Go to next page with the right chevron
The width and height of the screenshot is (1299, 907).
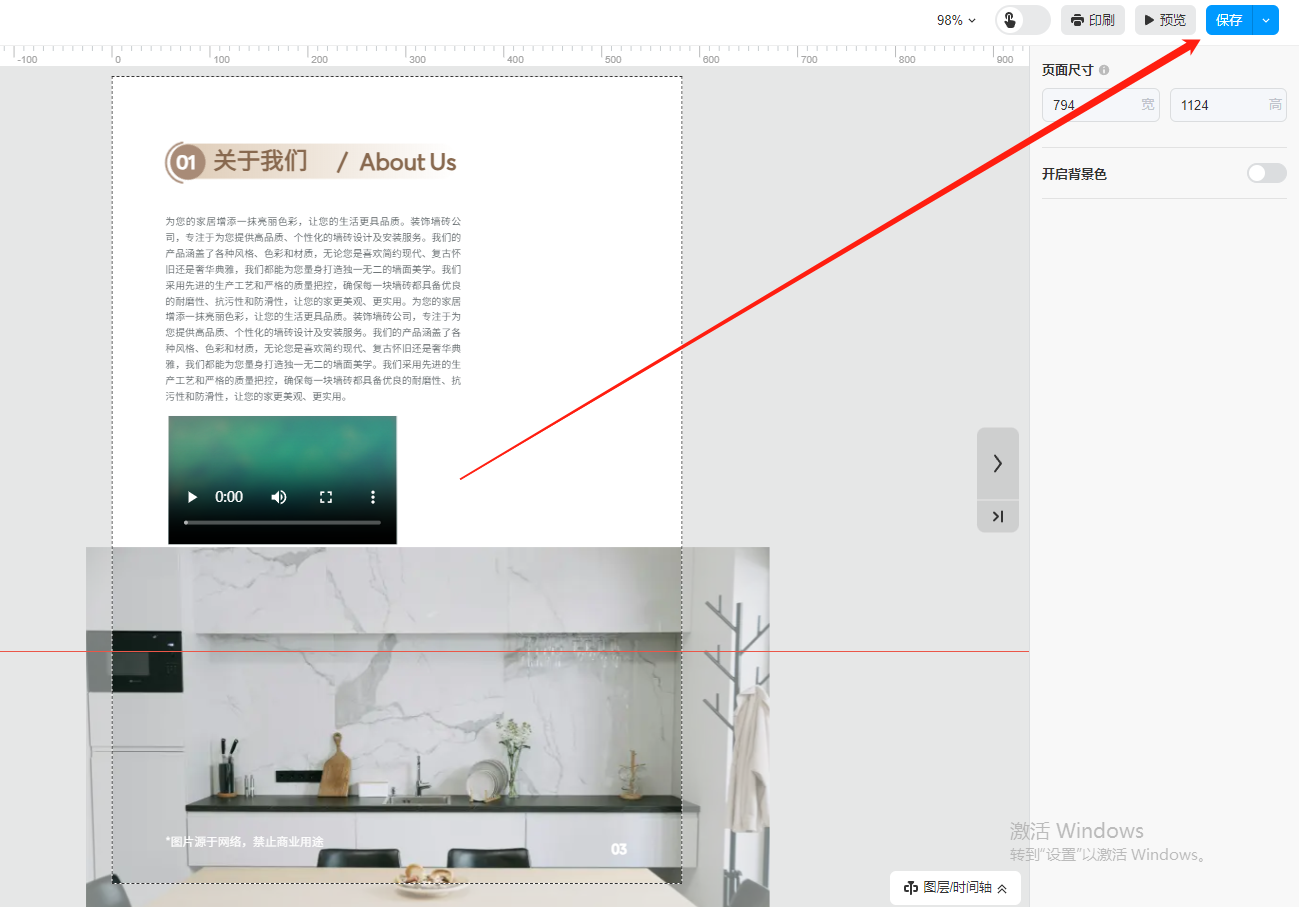coord(997,463)
